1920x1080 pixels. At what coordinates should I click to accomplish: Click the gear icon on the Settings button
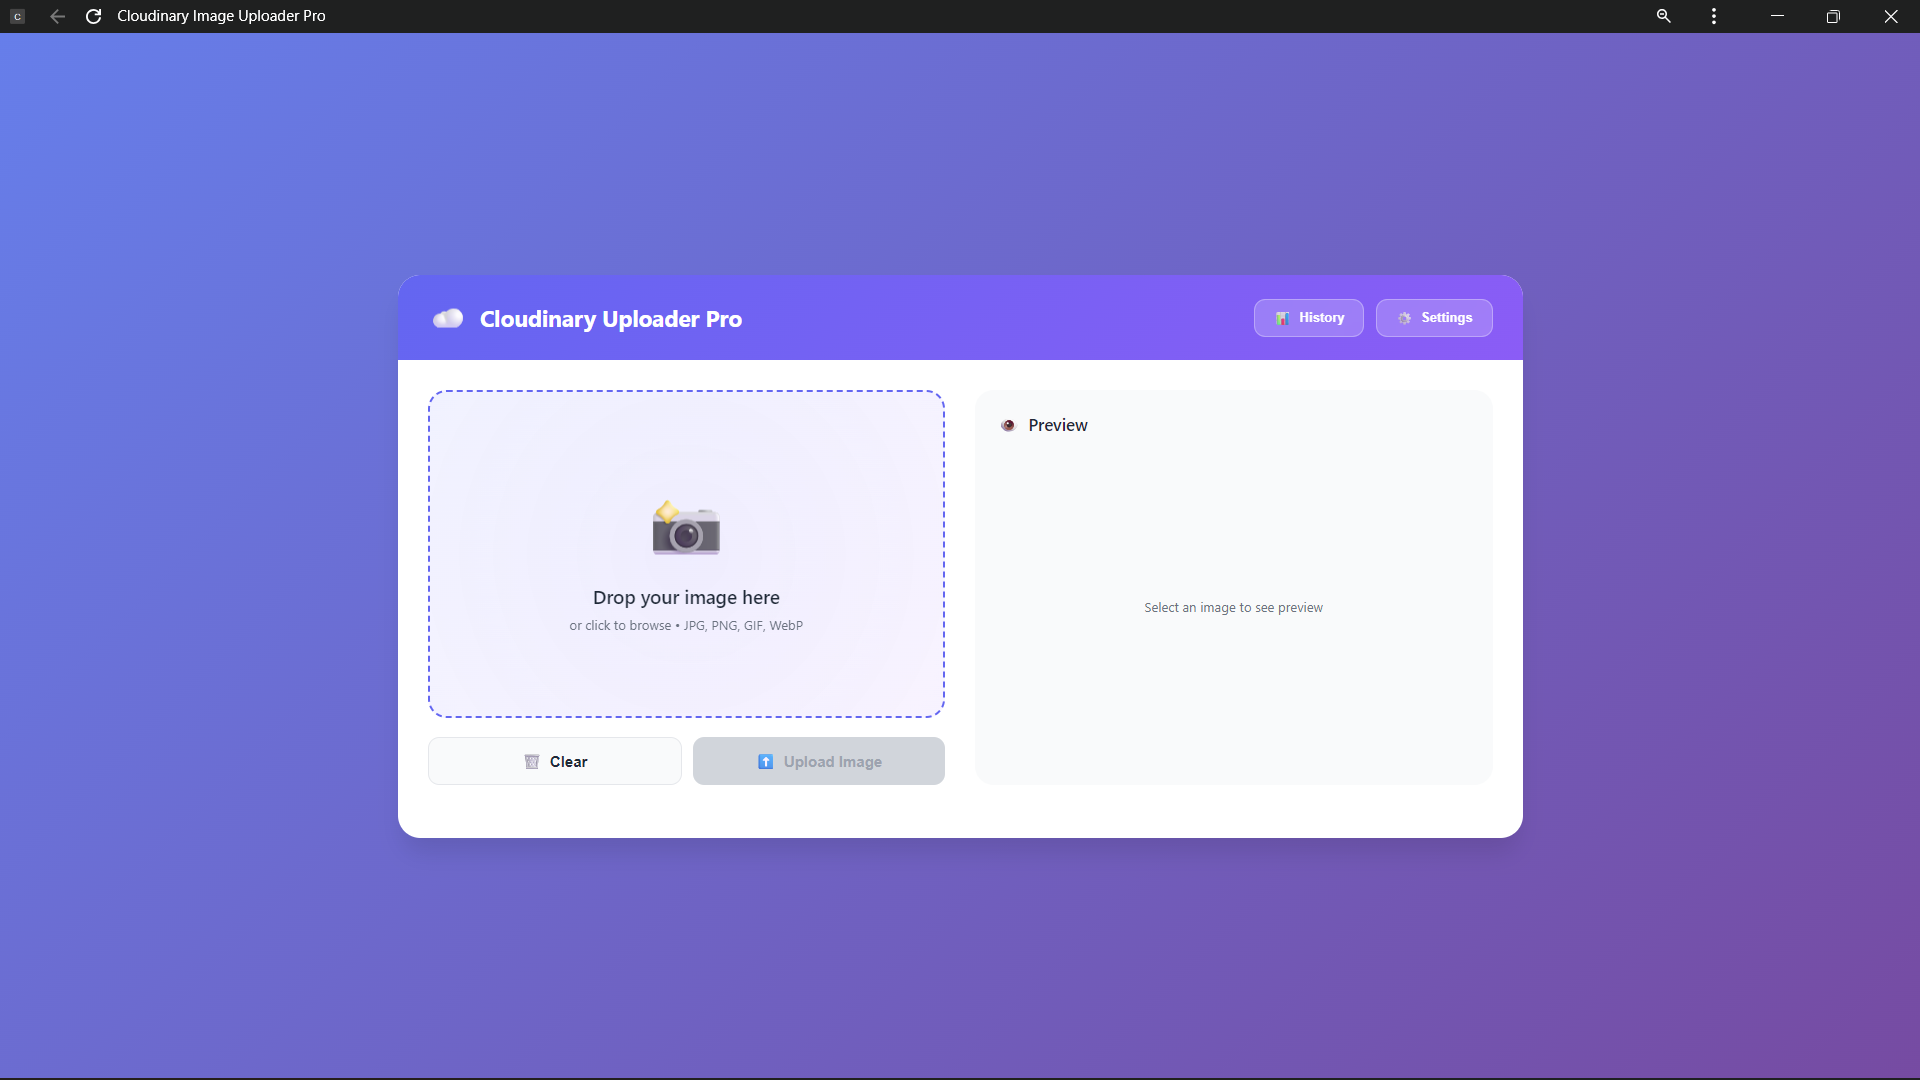pyautogui.click(x=1404, y=318)
